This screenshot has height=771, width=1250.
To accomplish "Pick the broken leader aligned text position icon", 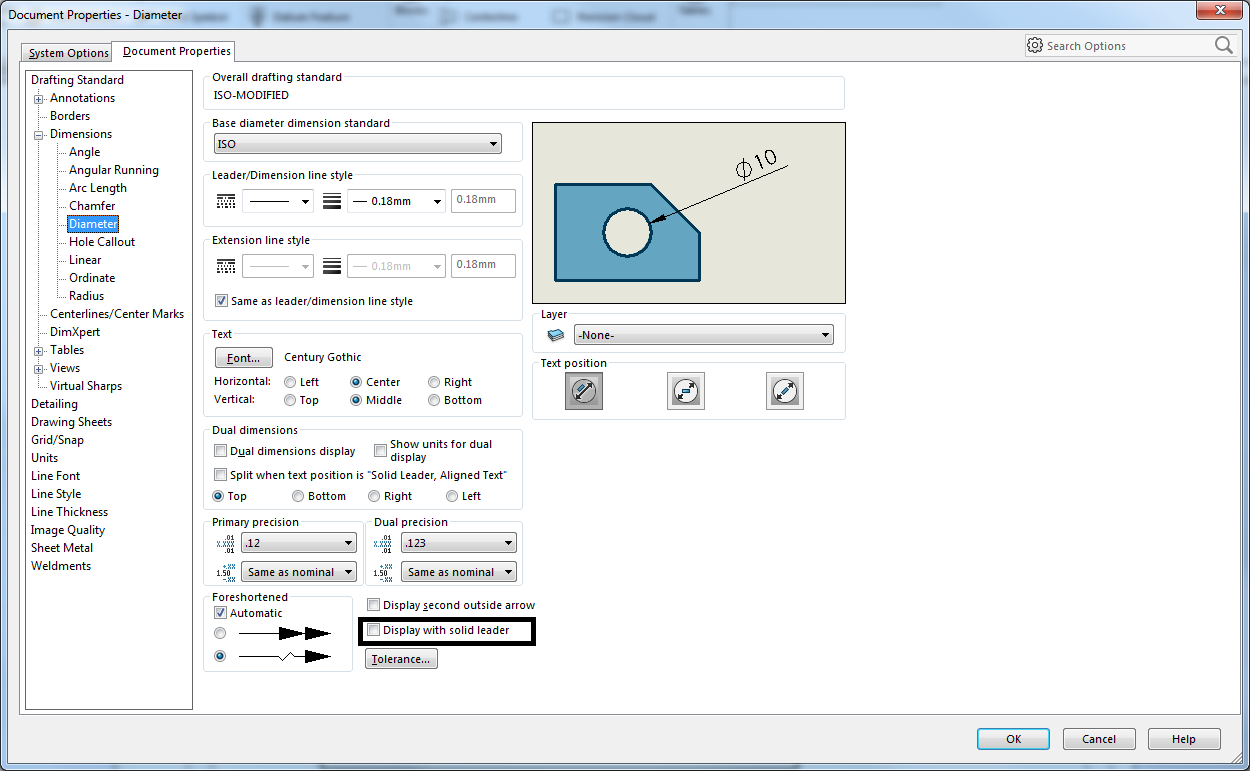I will (x=785, y=391).
